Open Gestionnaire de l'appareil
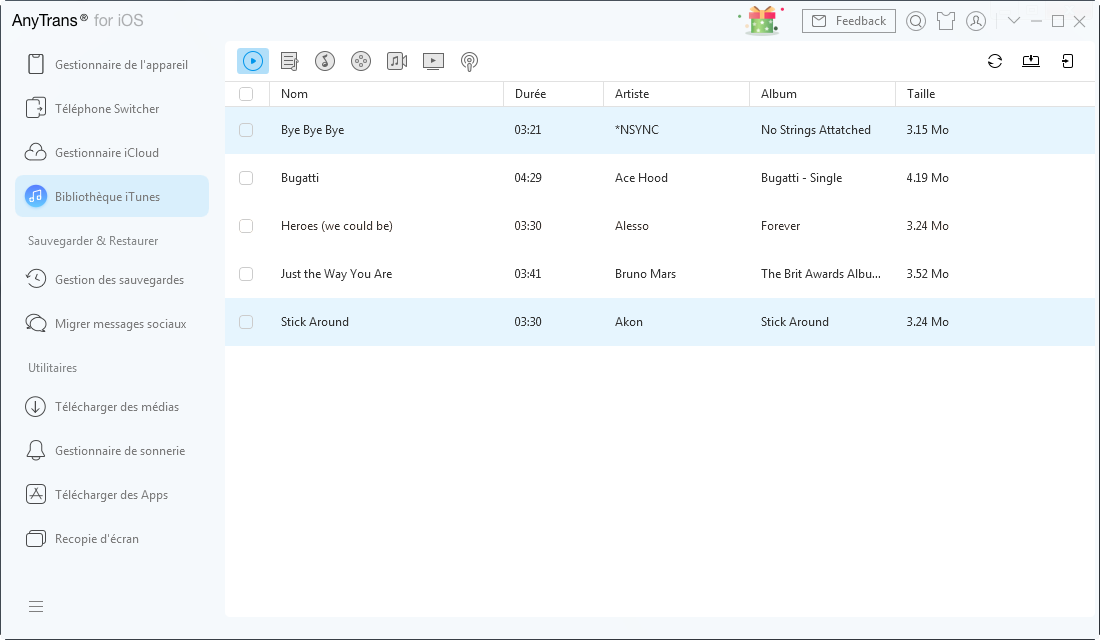The height and width of the screenshot is (640, 1100). 112,65
